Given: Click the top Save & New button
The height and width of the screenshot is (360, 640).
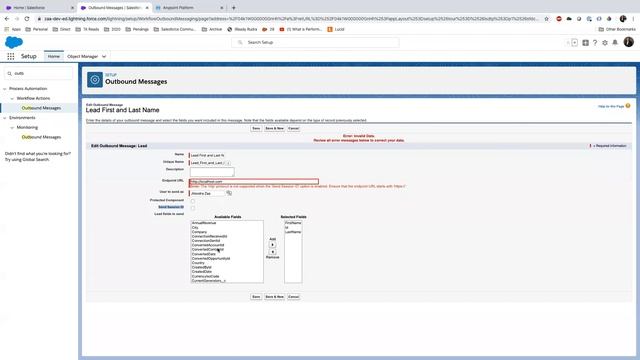Looking at the screenshot, I should [274, 128].
